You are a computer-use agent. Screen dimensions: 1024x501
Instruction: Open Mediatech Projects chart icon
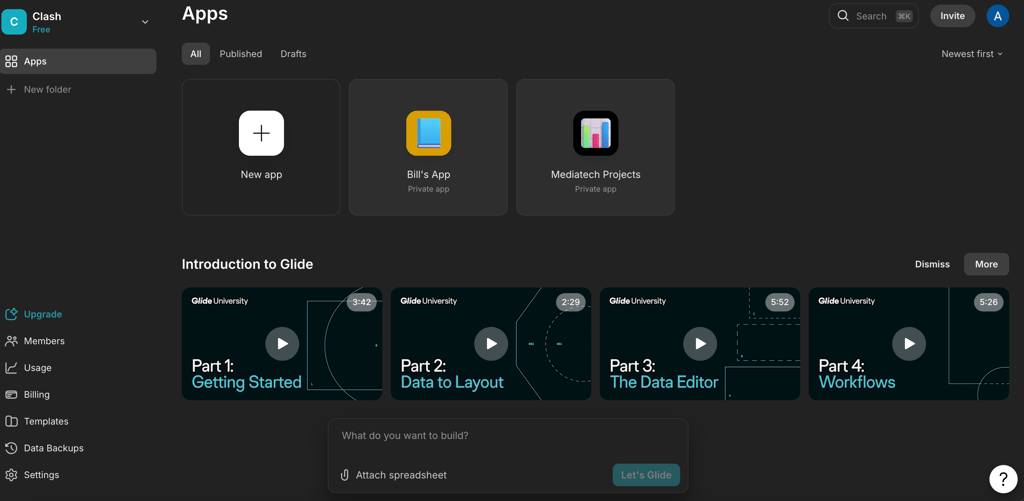[596, 133]
